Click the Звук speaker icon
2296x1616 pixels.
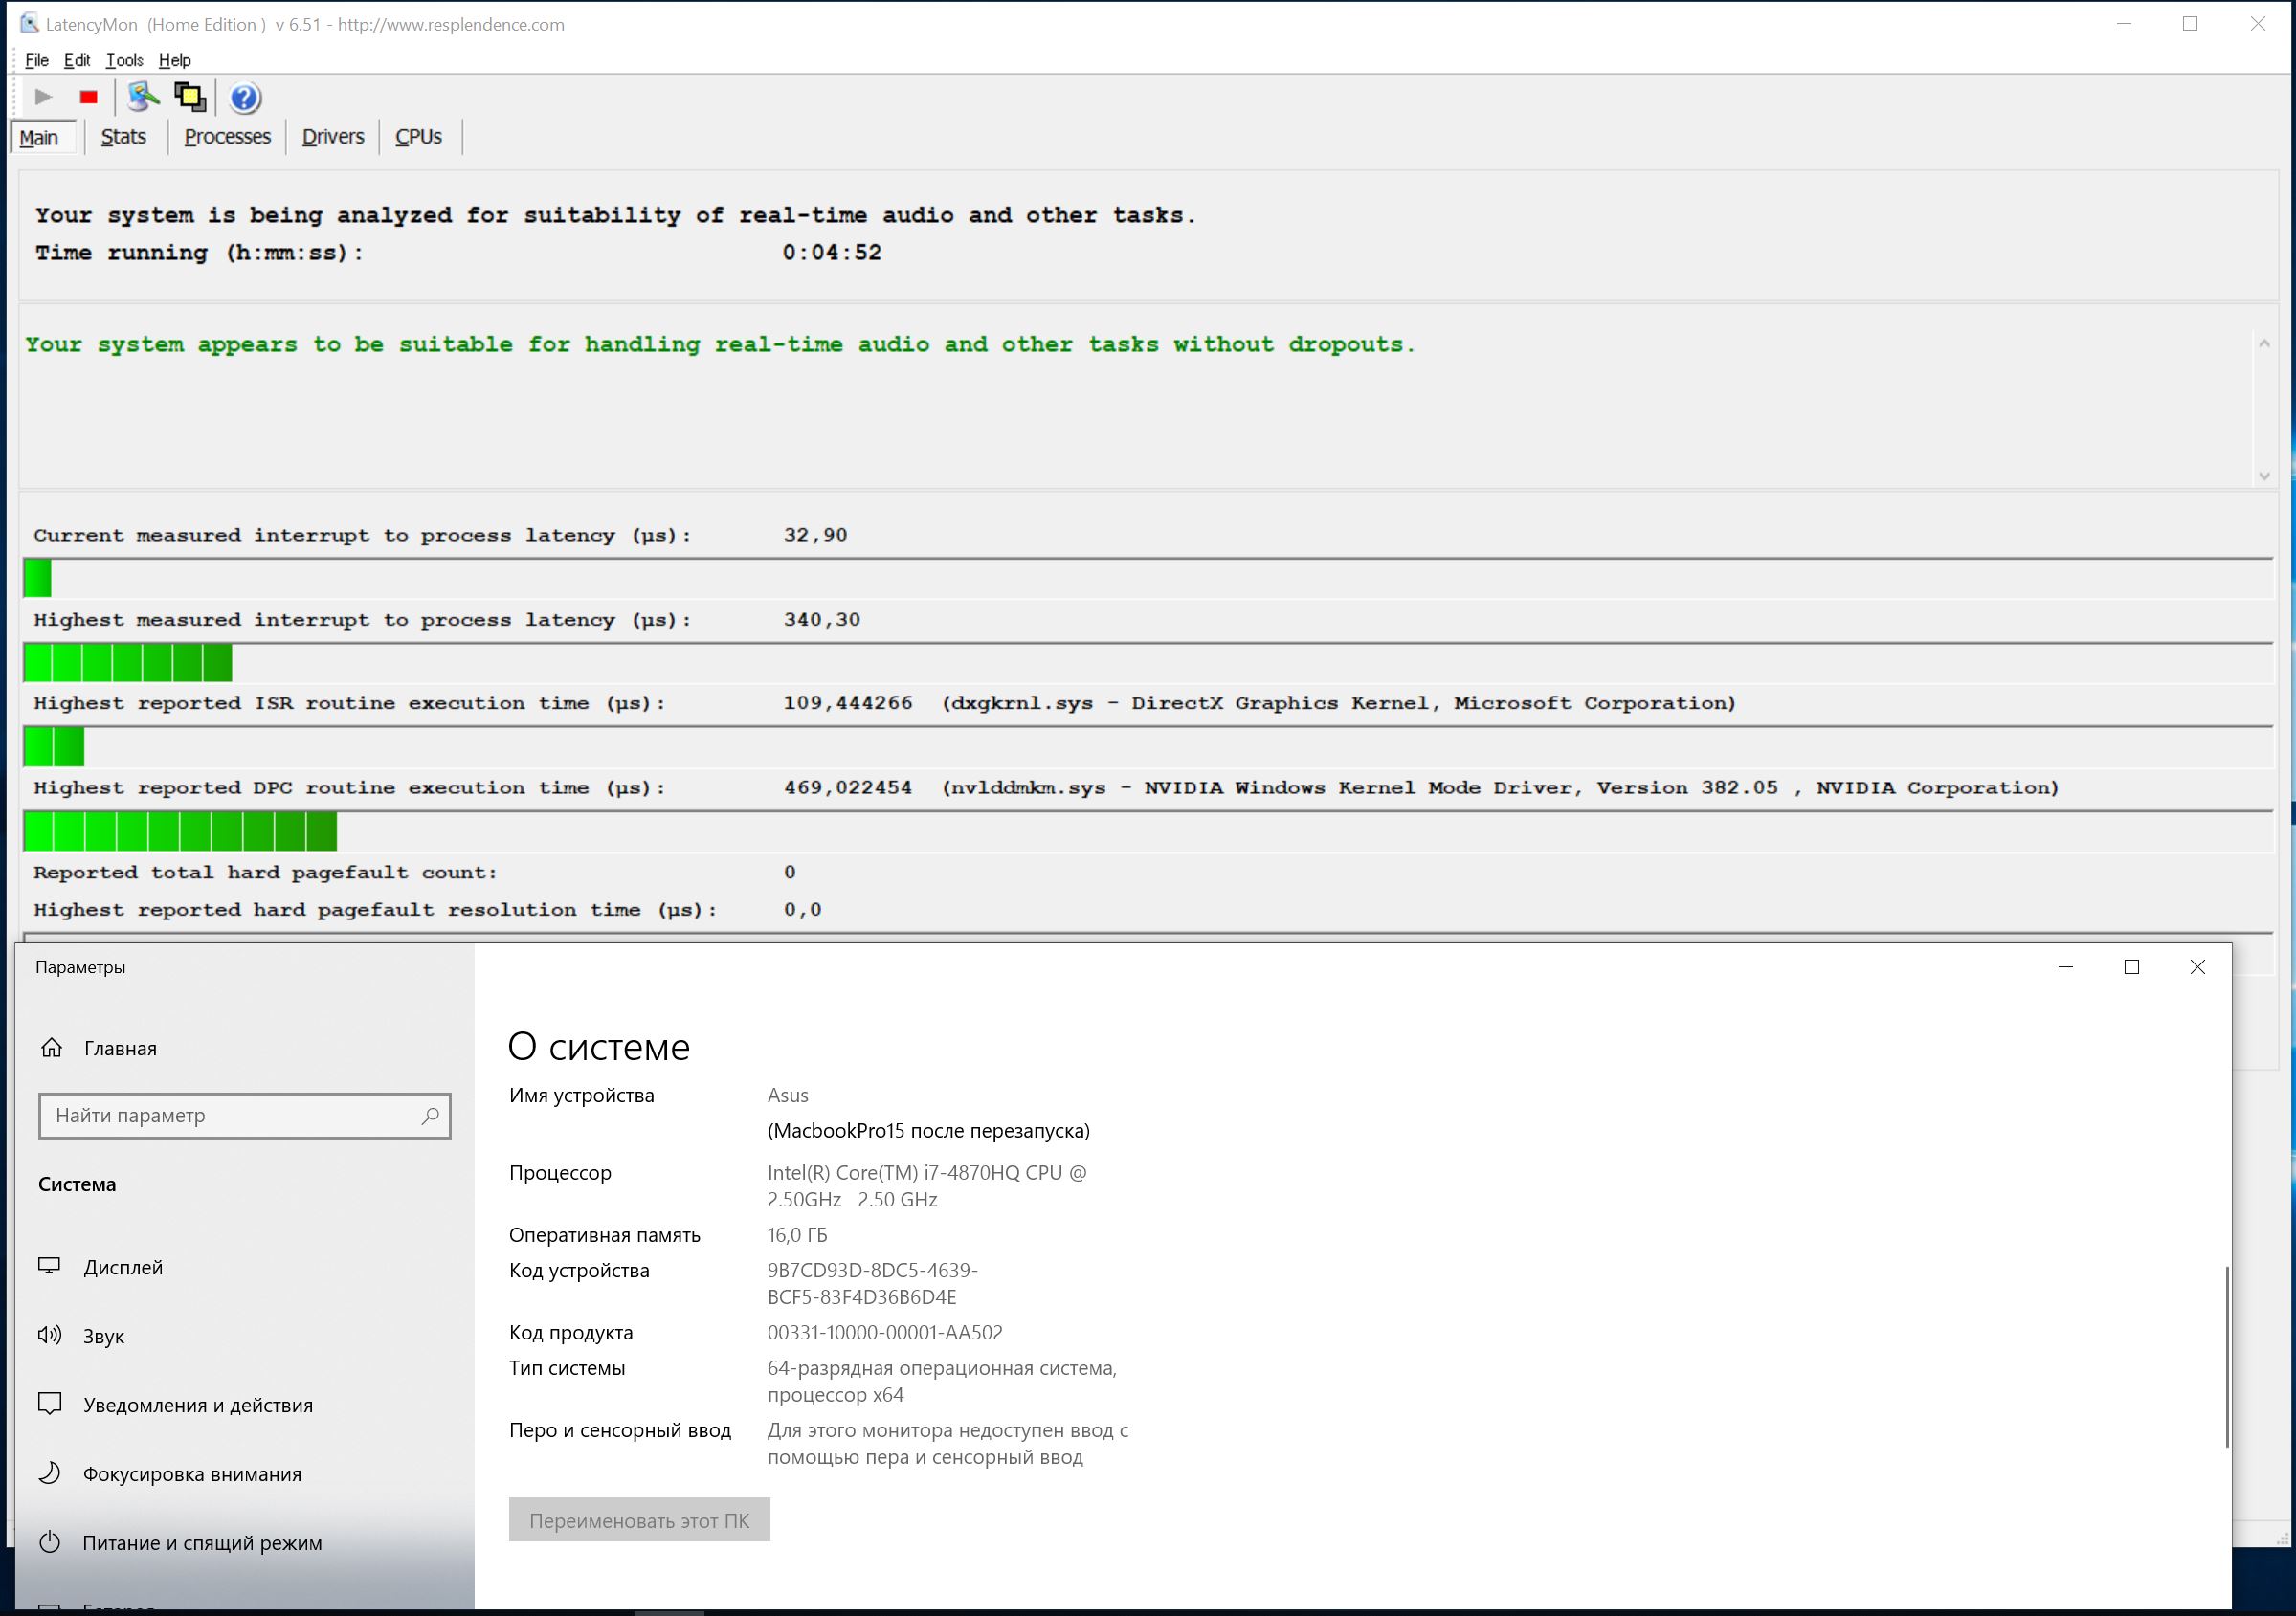[50, 1336]
